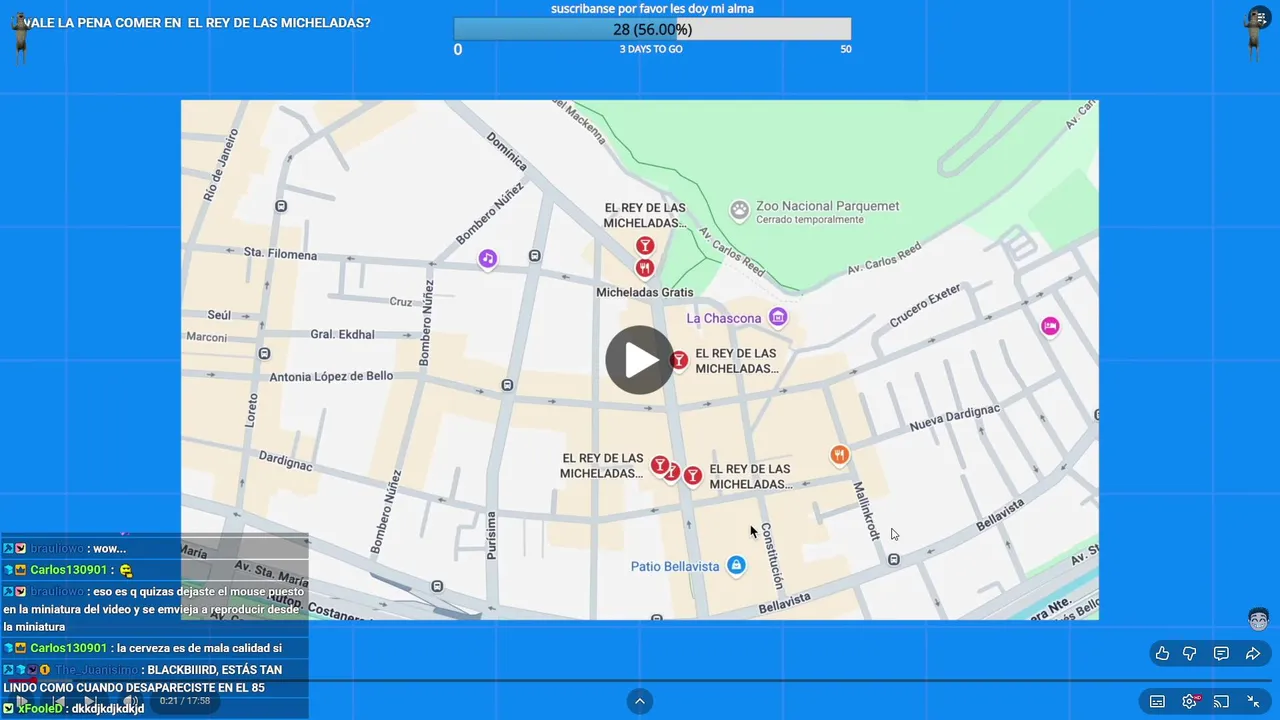Viewport: 1280px width, 720px height.
Task: Click the La Chascona museum marker
Action: pos(778,318)
